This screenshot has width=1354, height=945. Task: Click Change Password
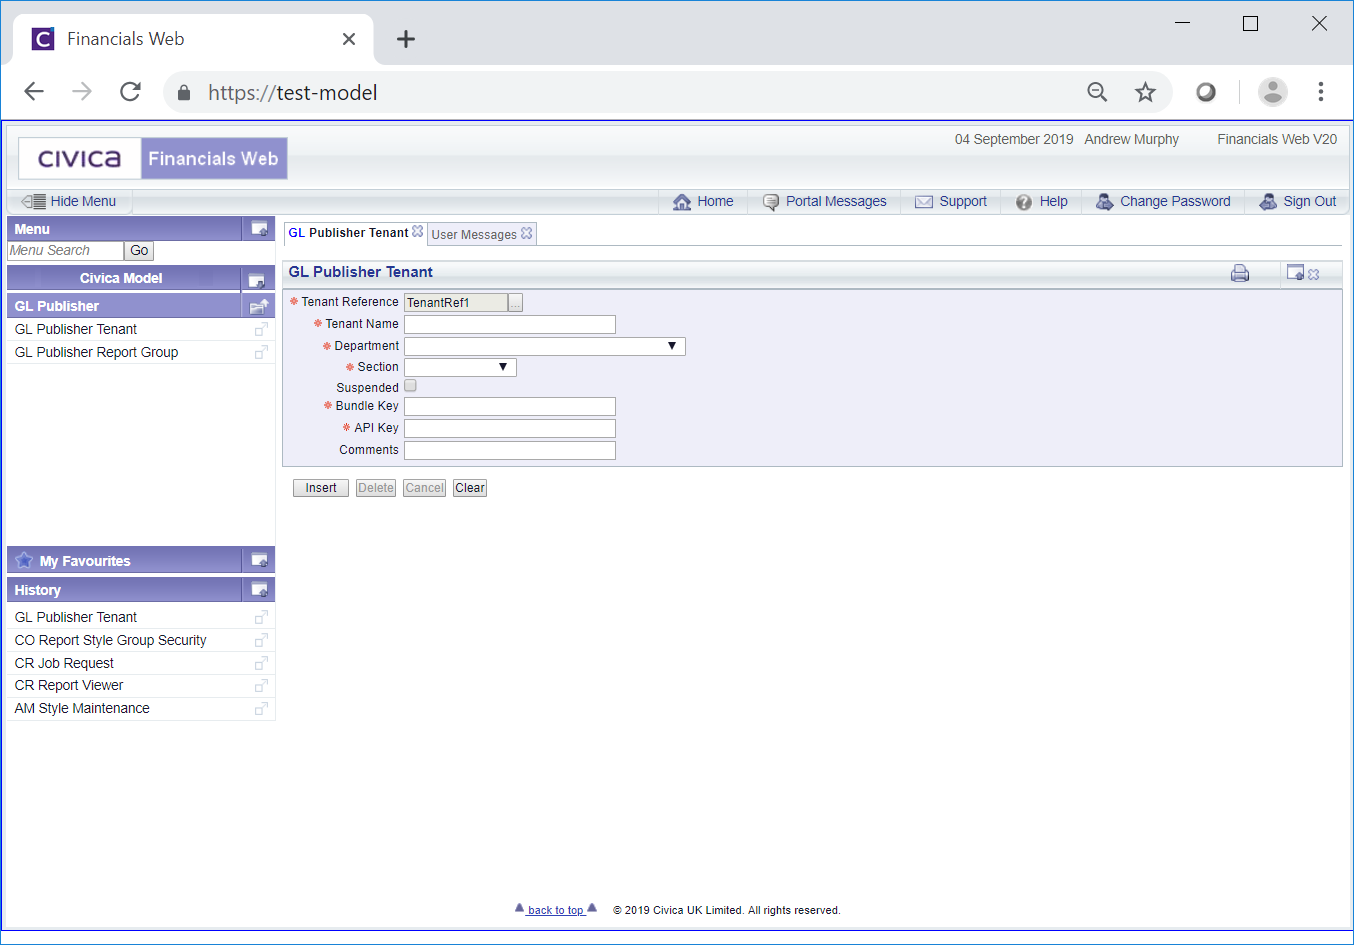(x=1163, y=201)
